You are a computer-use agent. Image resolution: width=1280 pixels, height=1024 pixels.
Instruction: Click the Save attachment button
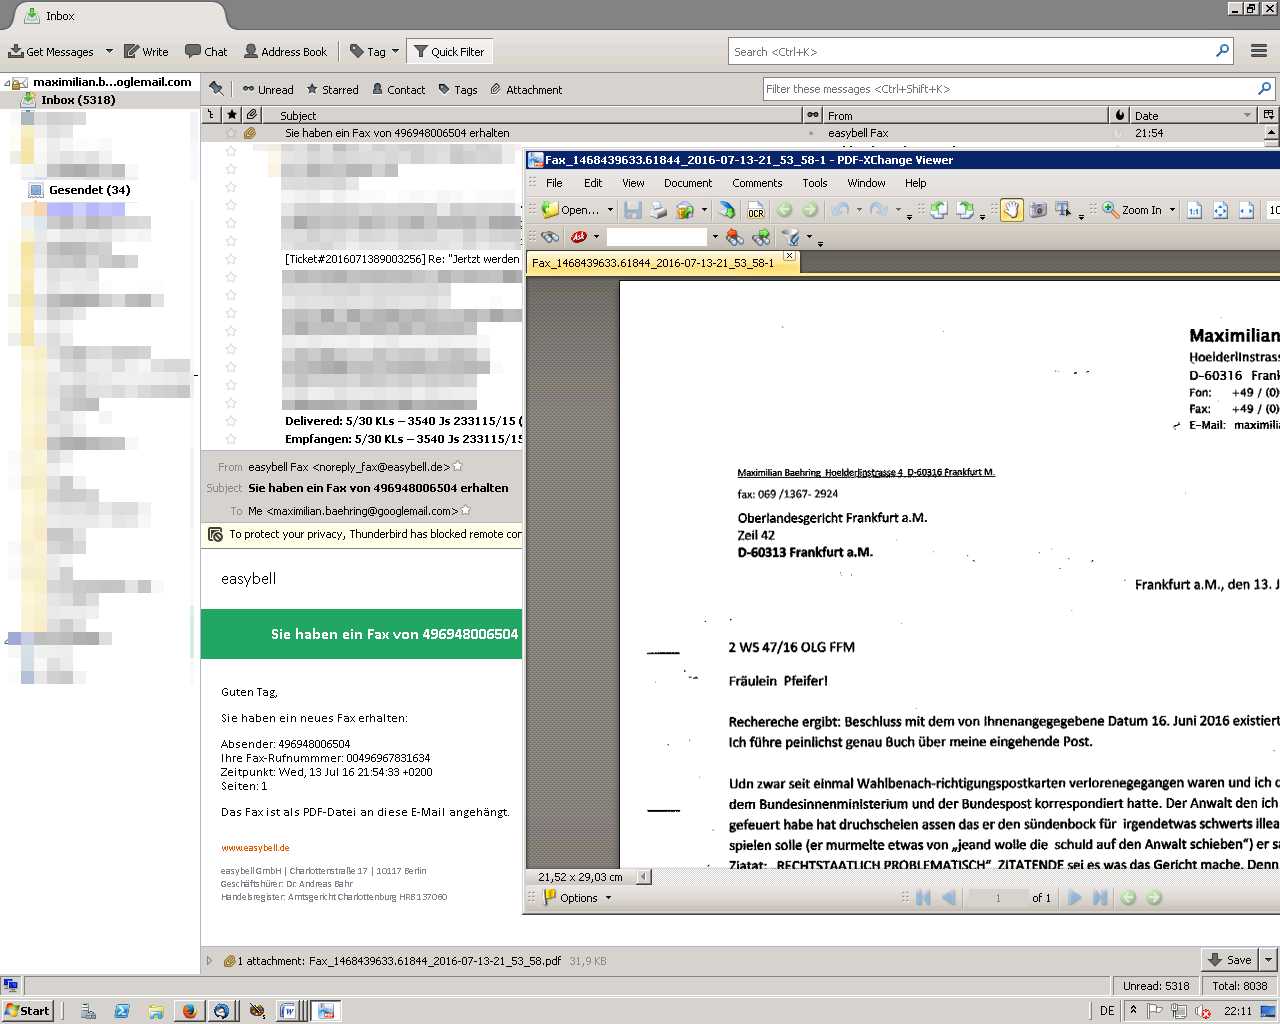click(1229, 960)
